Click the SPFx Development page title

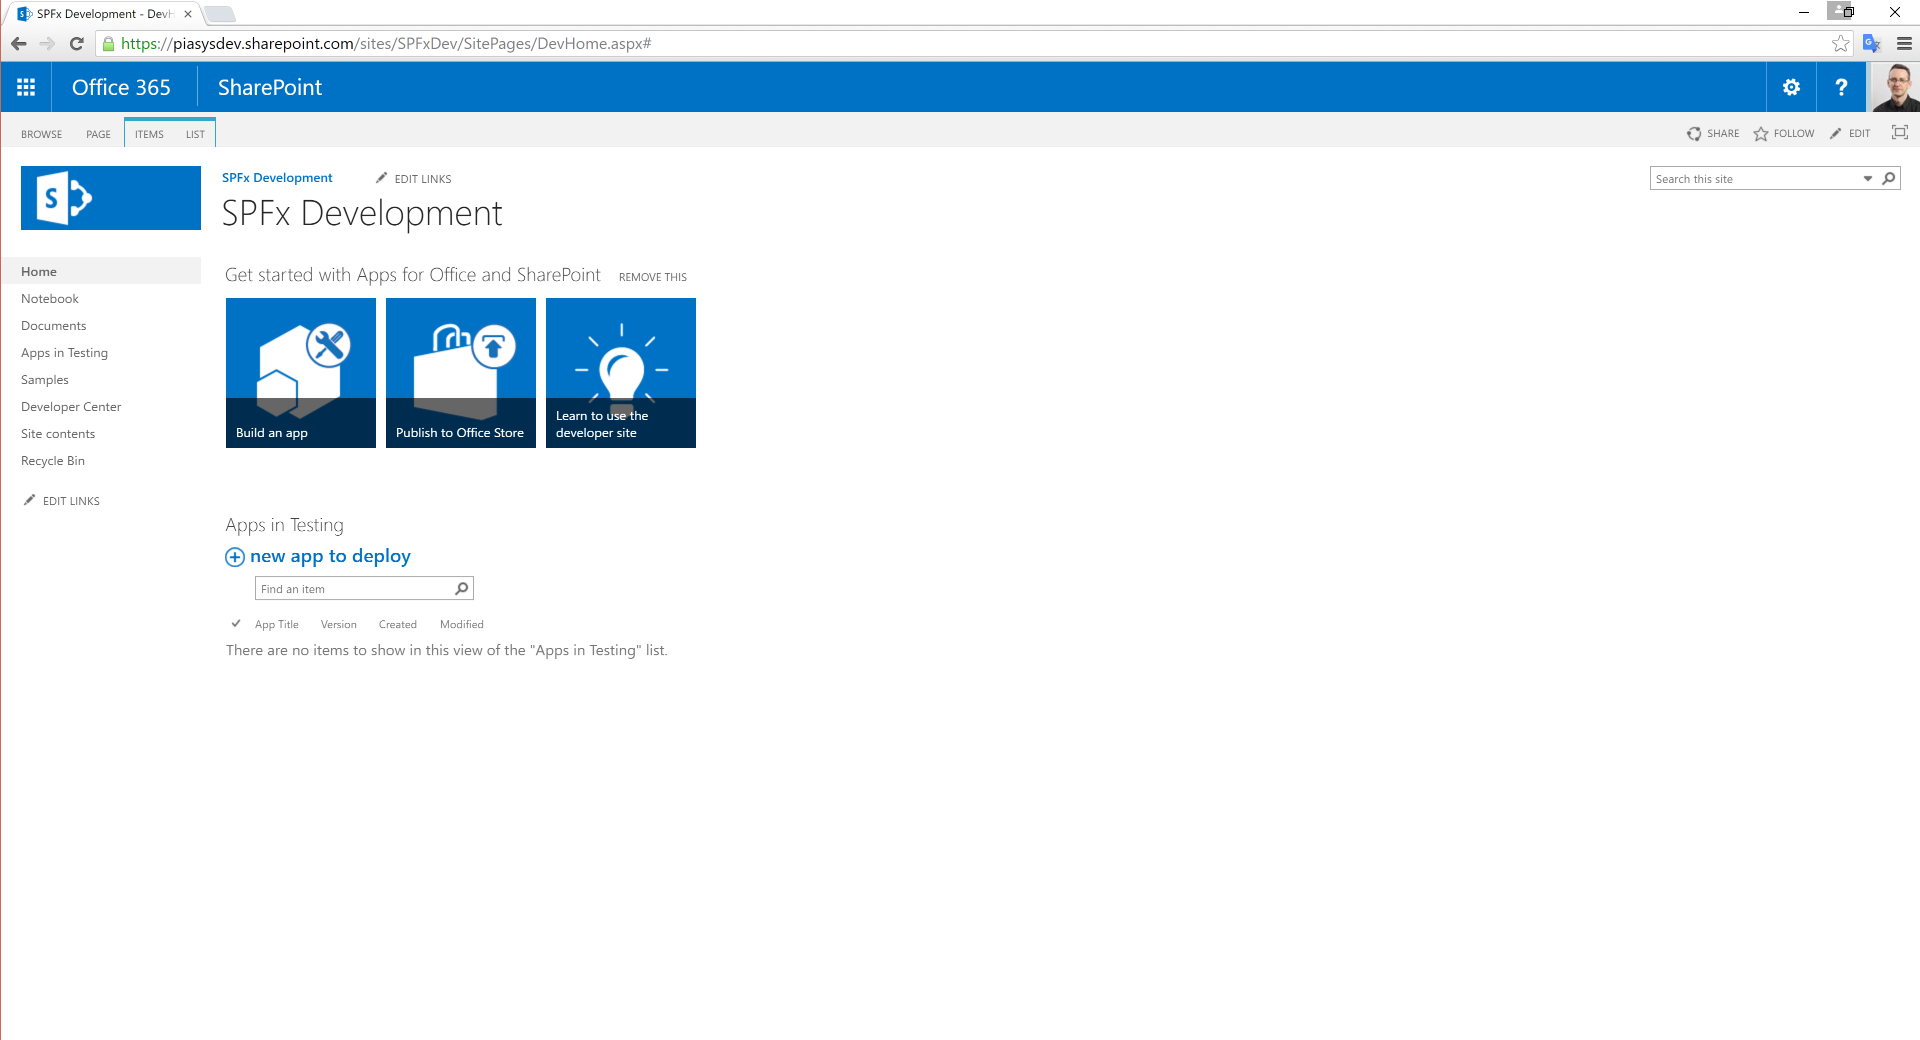point(362,213)
